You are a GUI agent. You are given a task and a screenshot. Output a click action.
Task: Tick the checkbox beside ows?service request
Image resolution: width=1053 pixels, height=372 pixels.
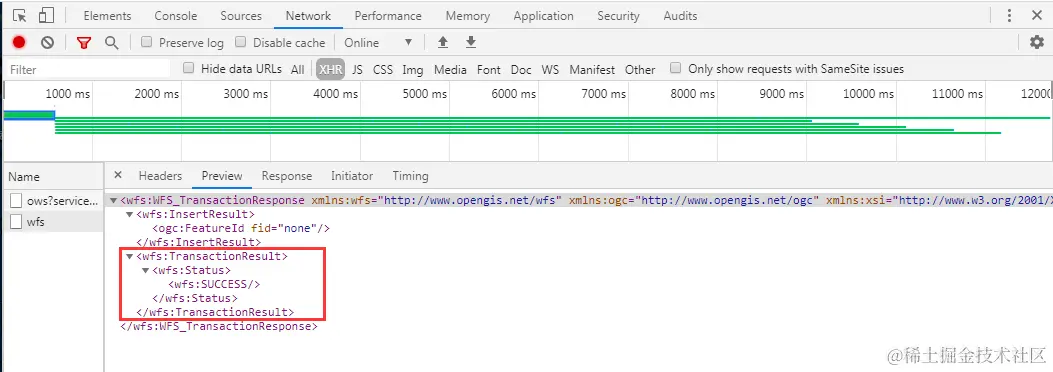pyautogui.click(x=16, y=201)
